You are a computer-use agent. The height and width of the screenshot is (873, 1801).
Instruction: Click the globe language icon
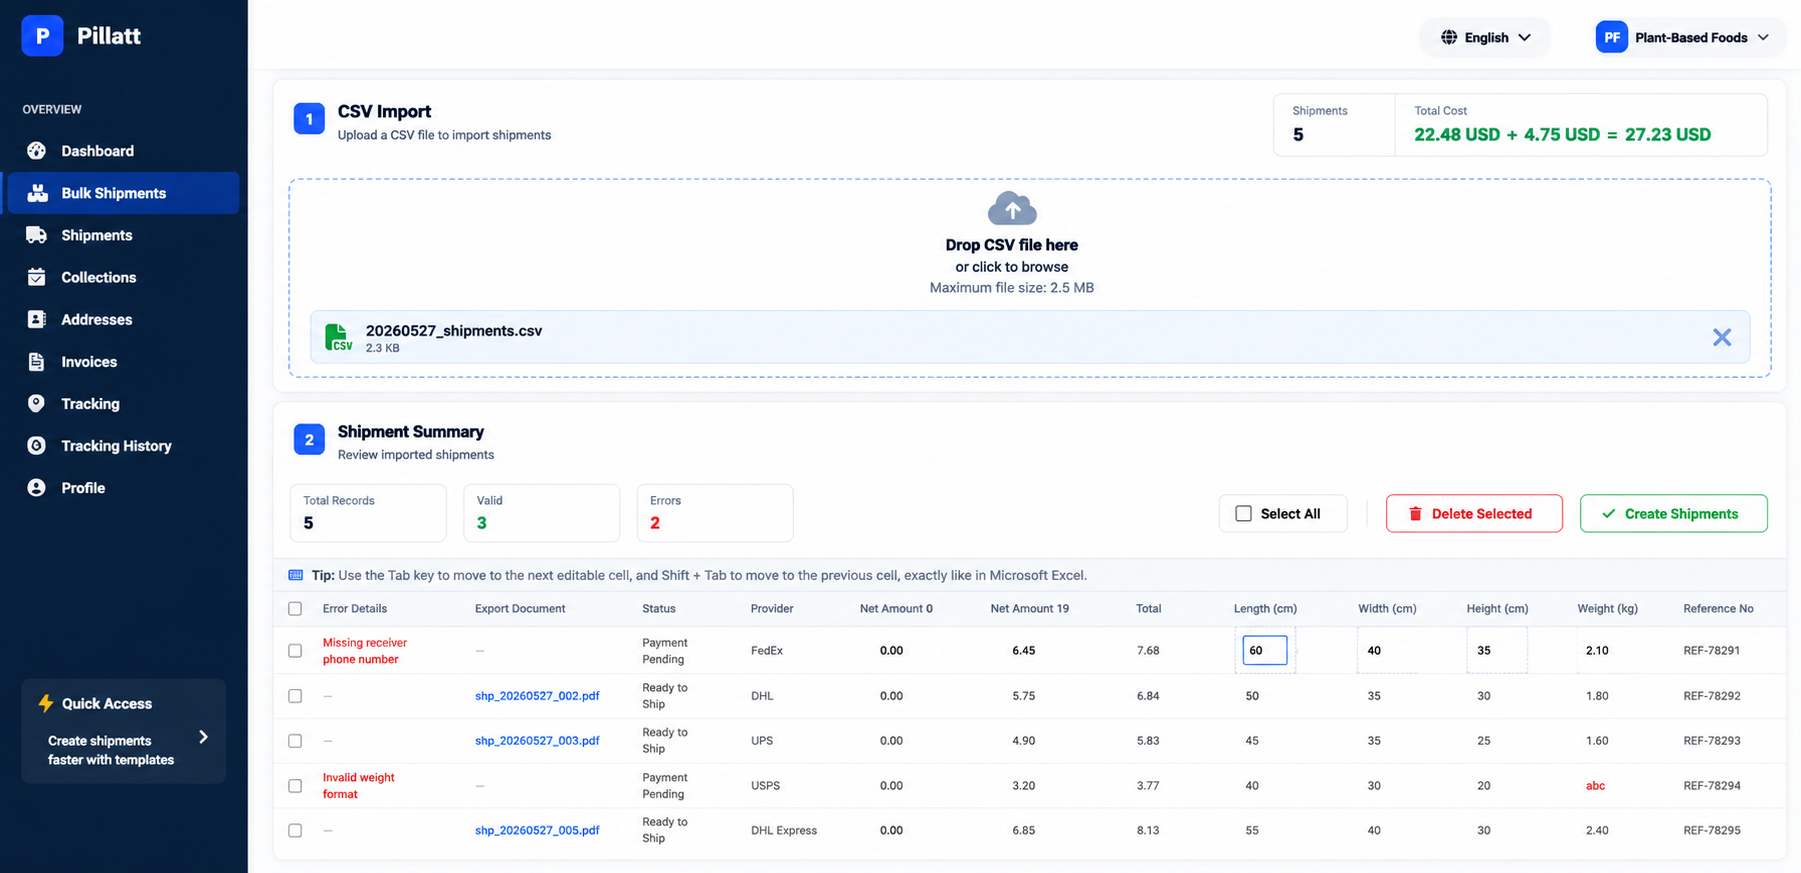(x=1449, y=37)
